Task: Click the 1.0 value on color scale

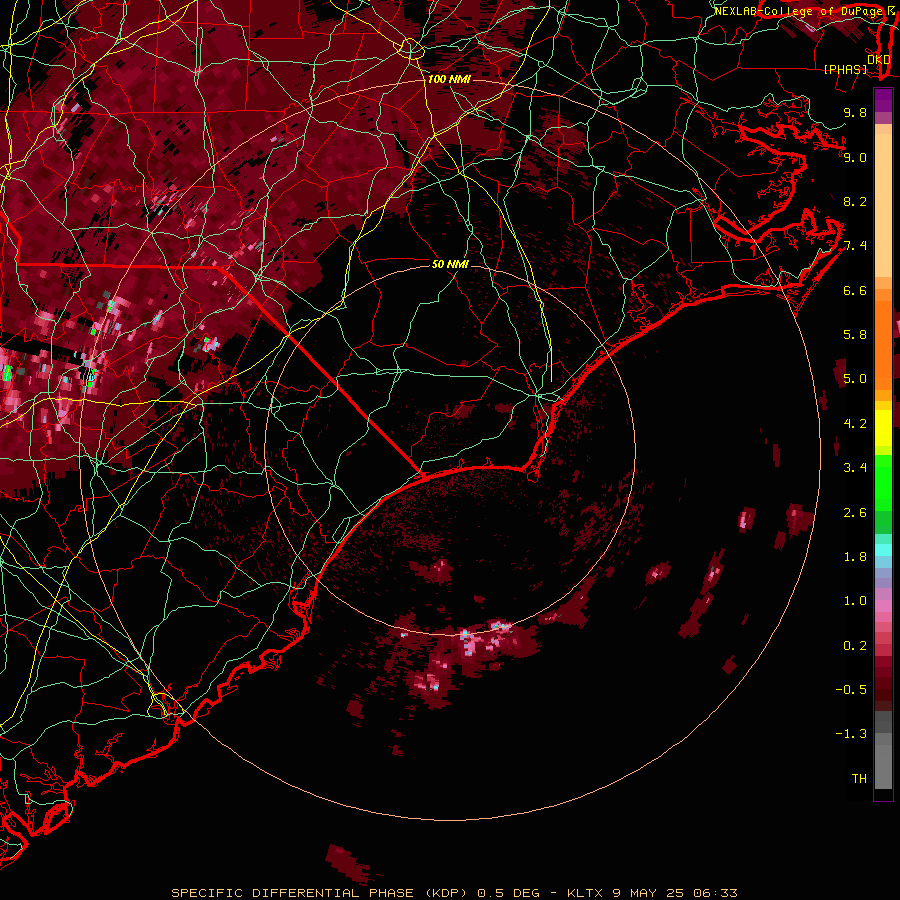Action: (x=855, y=602)
